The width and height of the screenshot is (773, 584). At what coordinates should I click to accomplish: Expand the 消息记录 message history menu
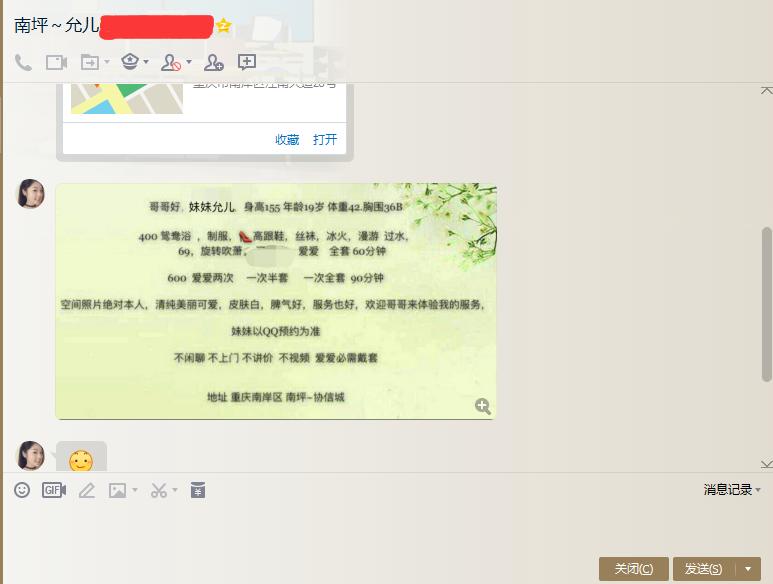pos(732,490)
